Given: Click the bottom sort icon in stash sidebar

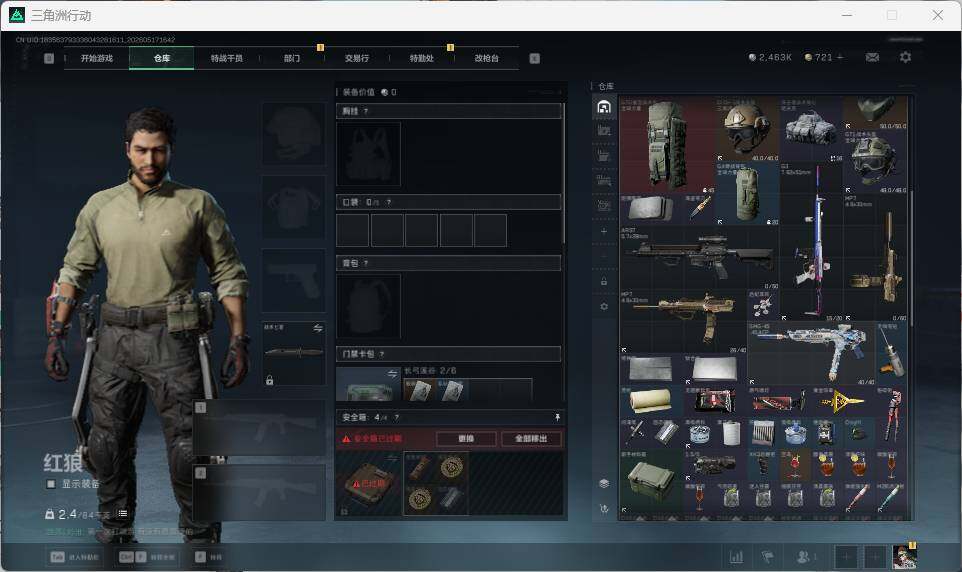Looking at the screenshot, I should click(x=604, y=508).
